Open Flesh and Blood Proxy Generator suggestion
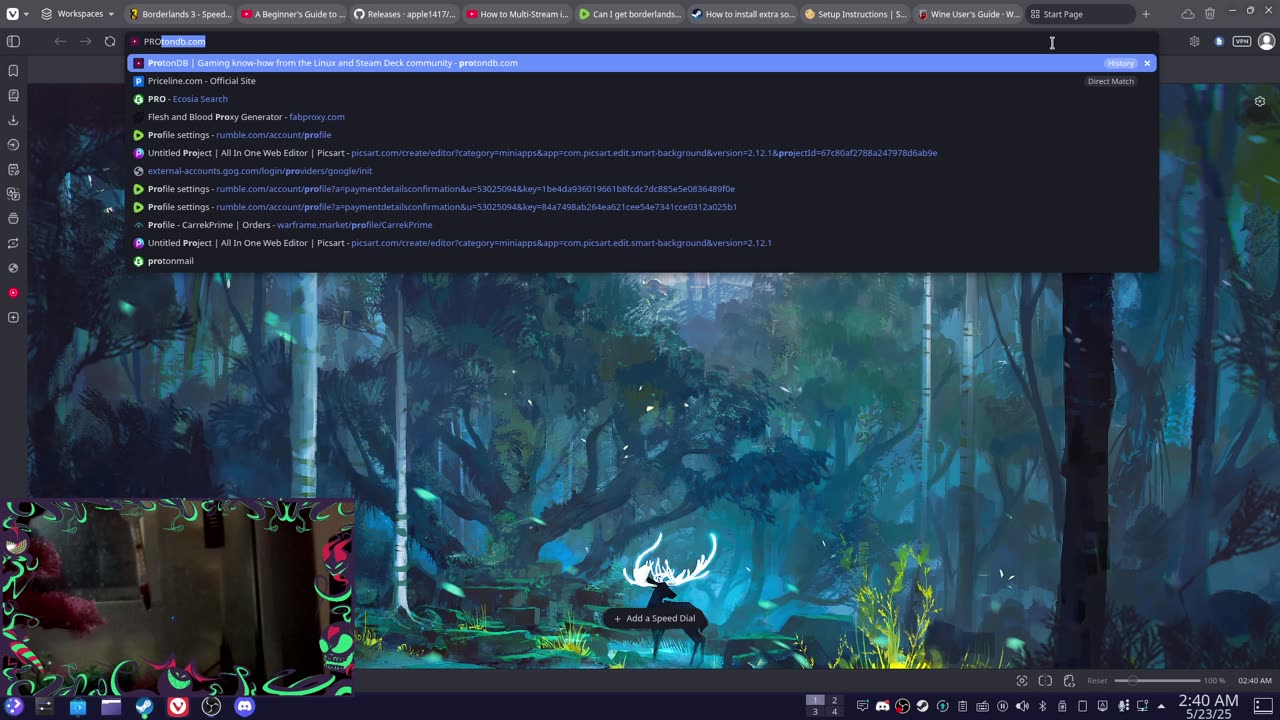The image size is (1280, 720). 641,117
